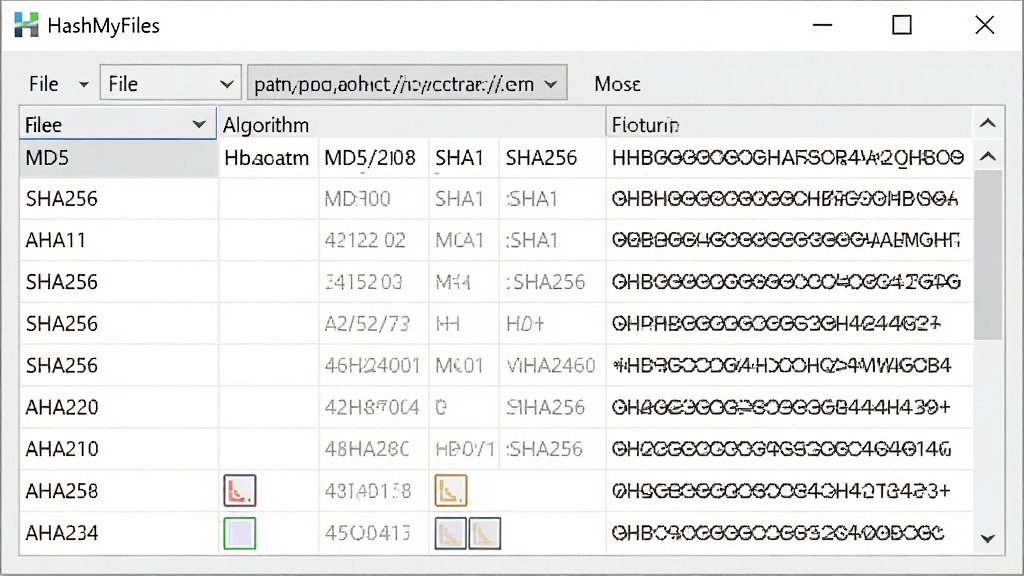Click the second gray icon in AHA234 row

tap(485, 533)
